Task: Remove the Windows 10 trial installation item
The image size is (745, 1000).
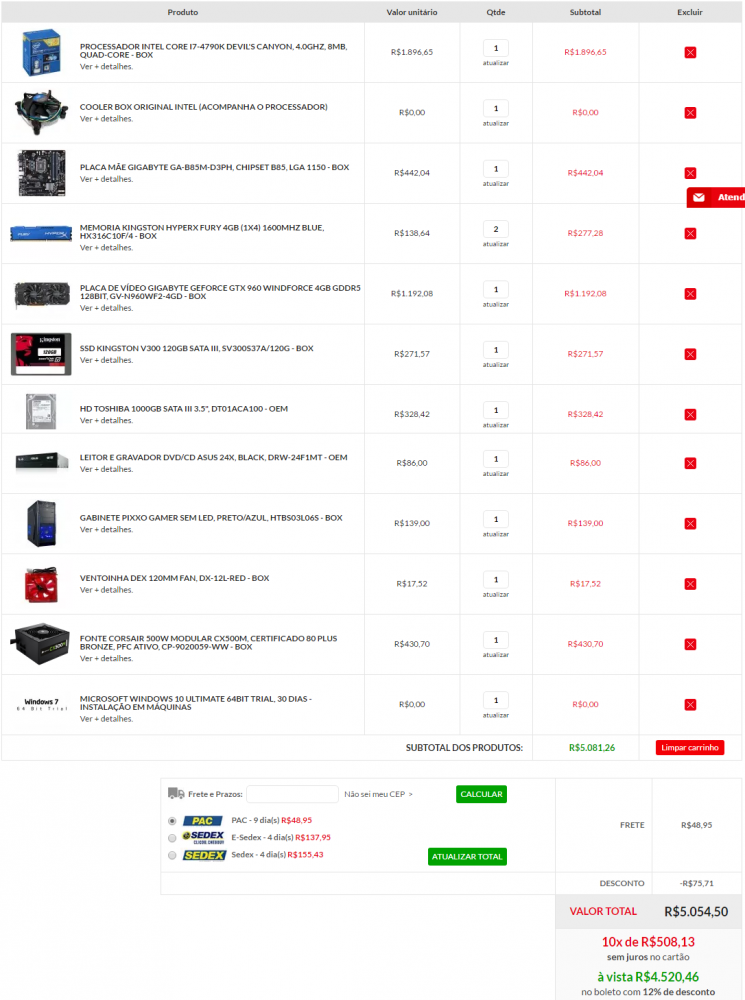Action: click(690, 705)
